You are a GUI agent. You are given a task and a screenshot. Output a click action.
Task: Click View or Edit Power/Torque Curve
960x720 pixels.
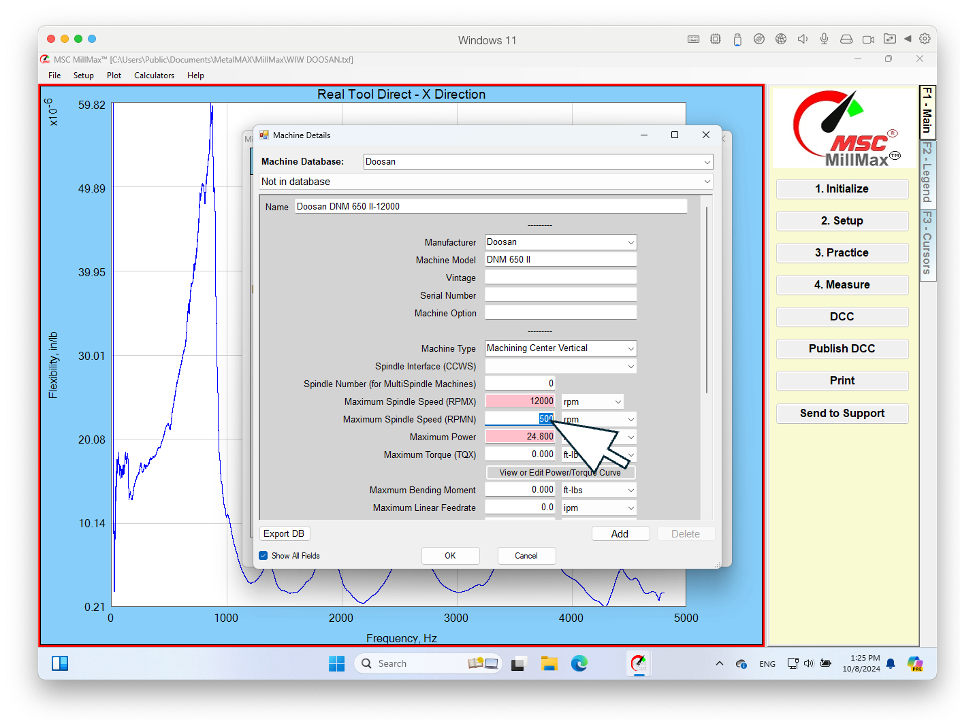(560, 473)
